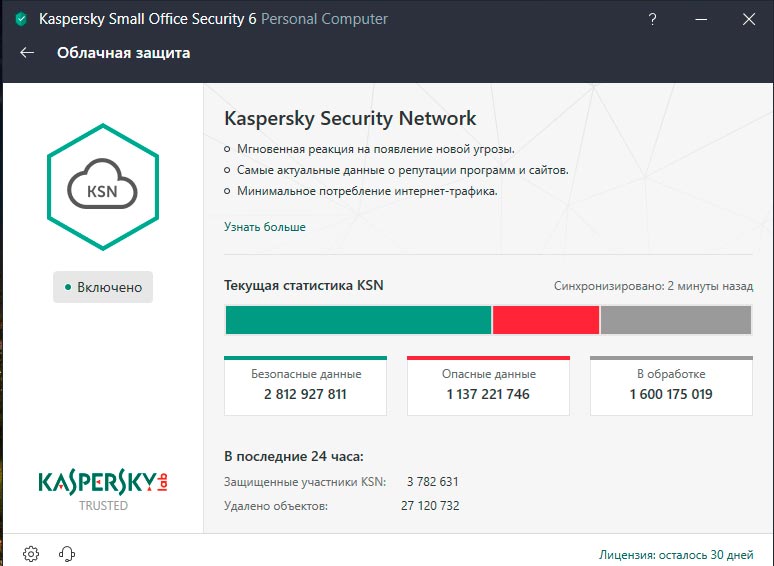Click the license 30 days remaining link
Viewport: 774px width, 566px height.
point(676,553)
